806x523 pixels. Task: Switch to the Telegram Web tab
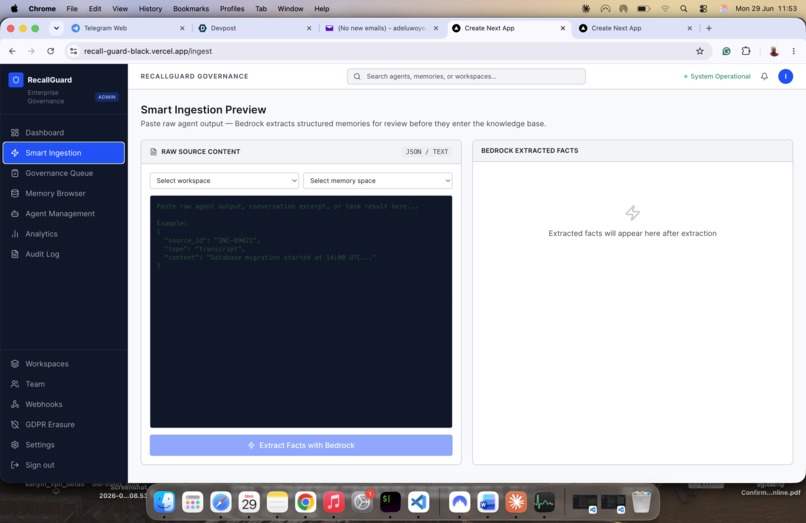coord(127,28)
